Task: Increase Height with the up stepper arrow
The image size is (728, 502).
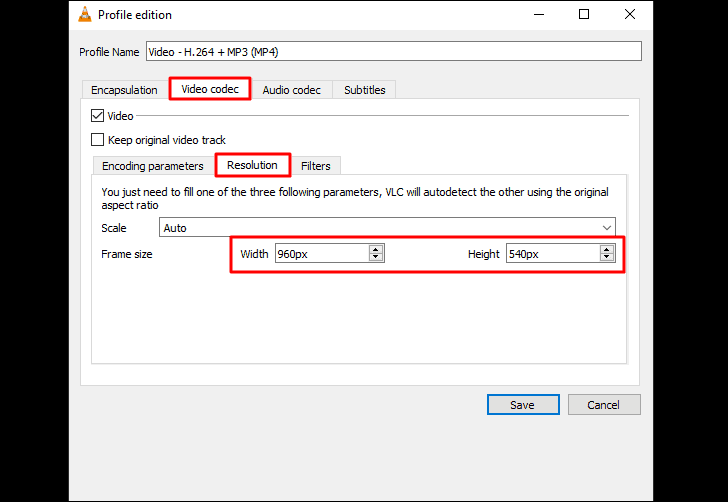Action: click(606, 249)
